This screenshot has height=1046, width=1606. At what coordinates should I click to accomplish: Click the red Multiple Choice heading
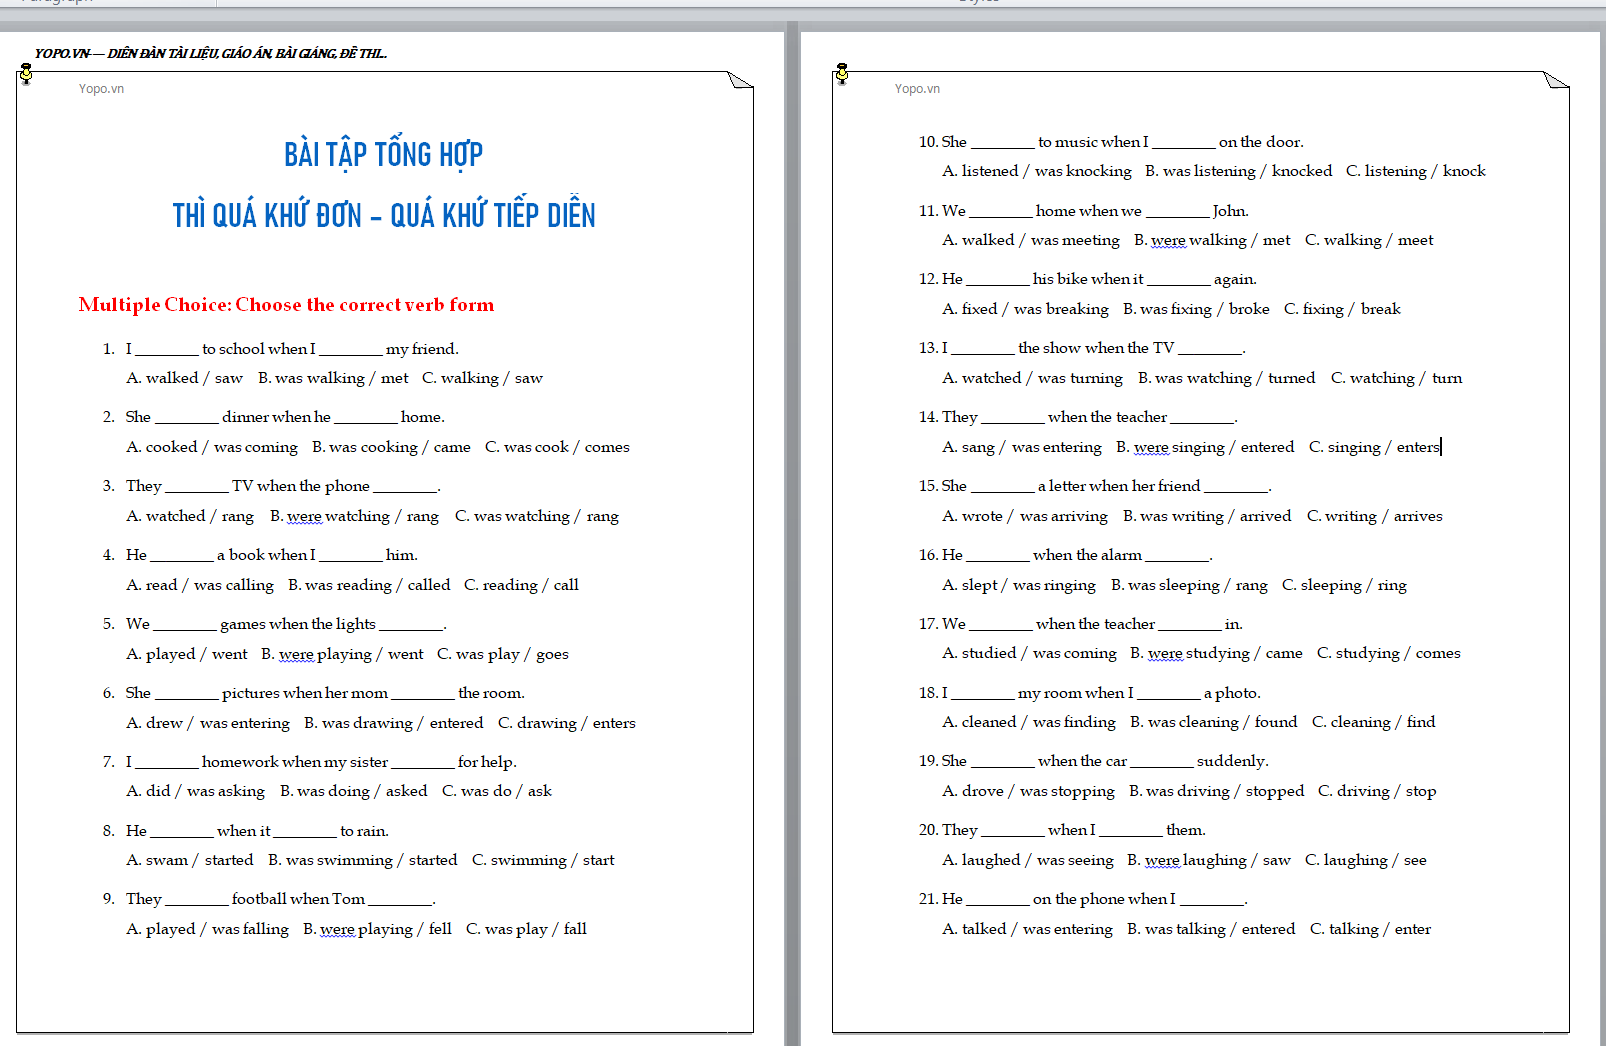pyautogui.click(x=286, y=305)
